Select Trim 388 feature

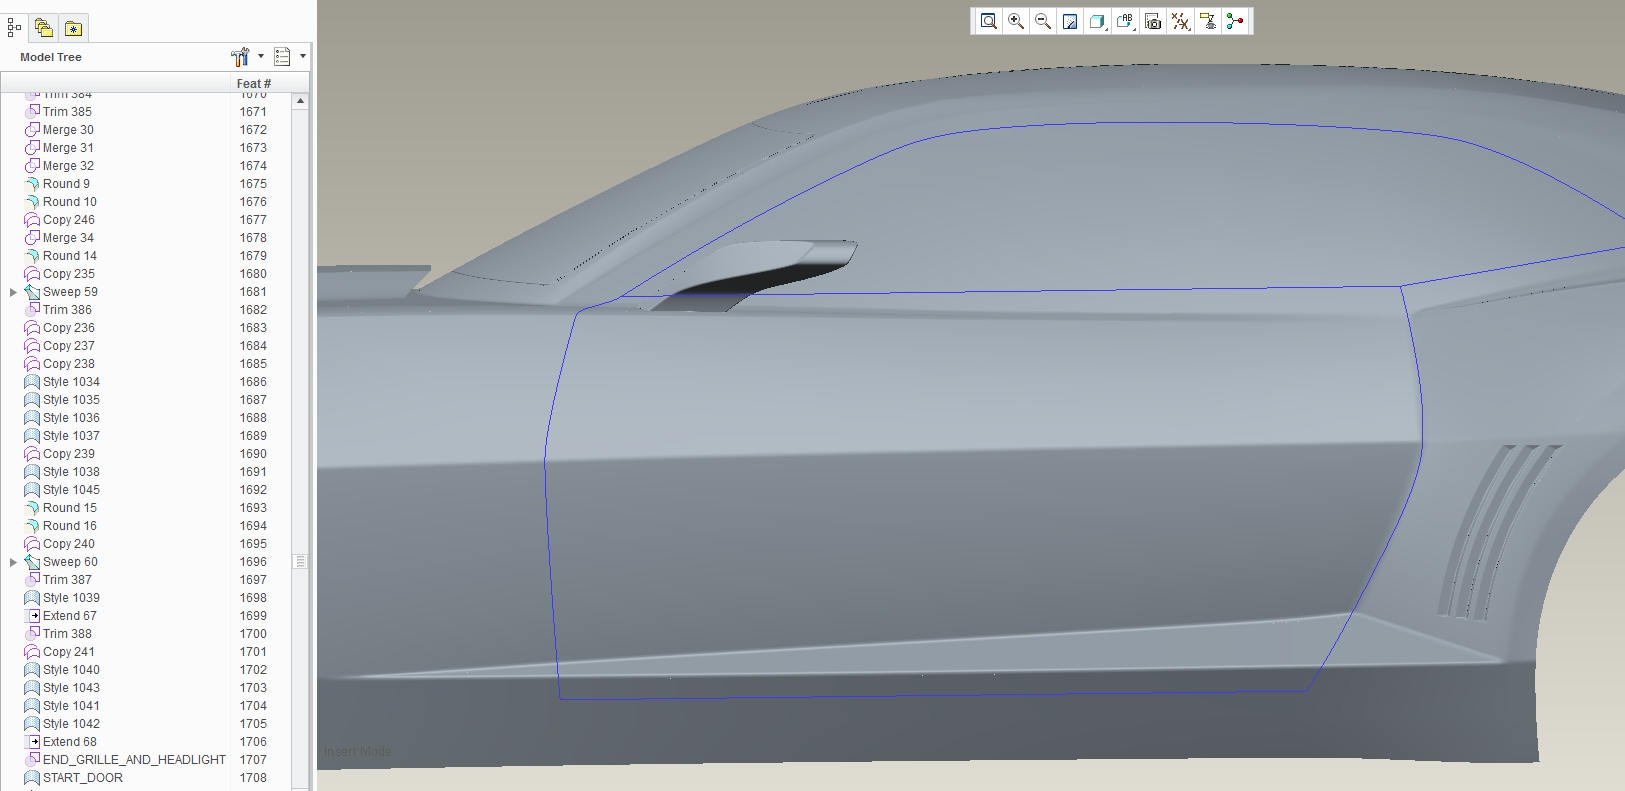pyautogui.click(x=67, y=634)
